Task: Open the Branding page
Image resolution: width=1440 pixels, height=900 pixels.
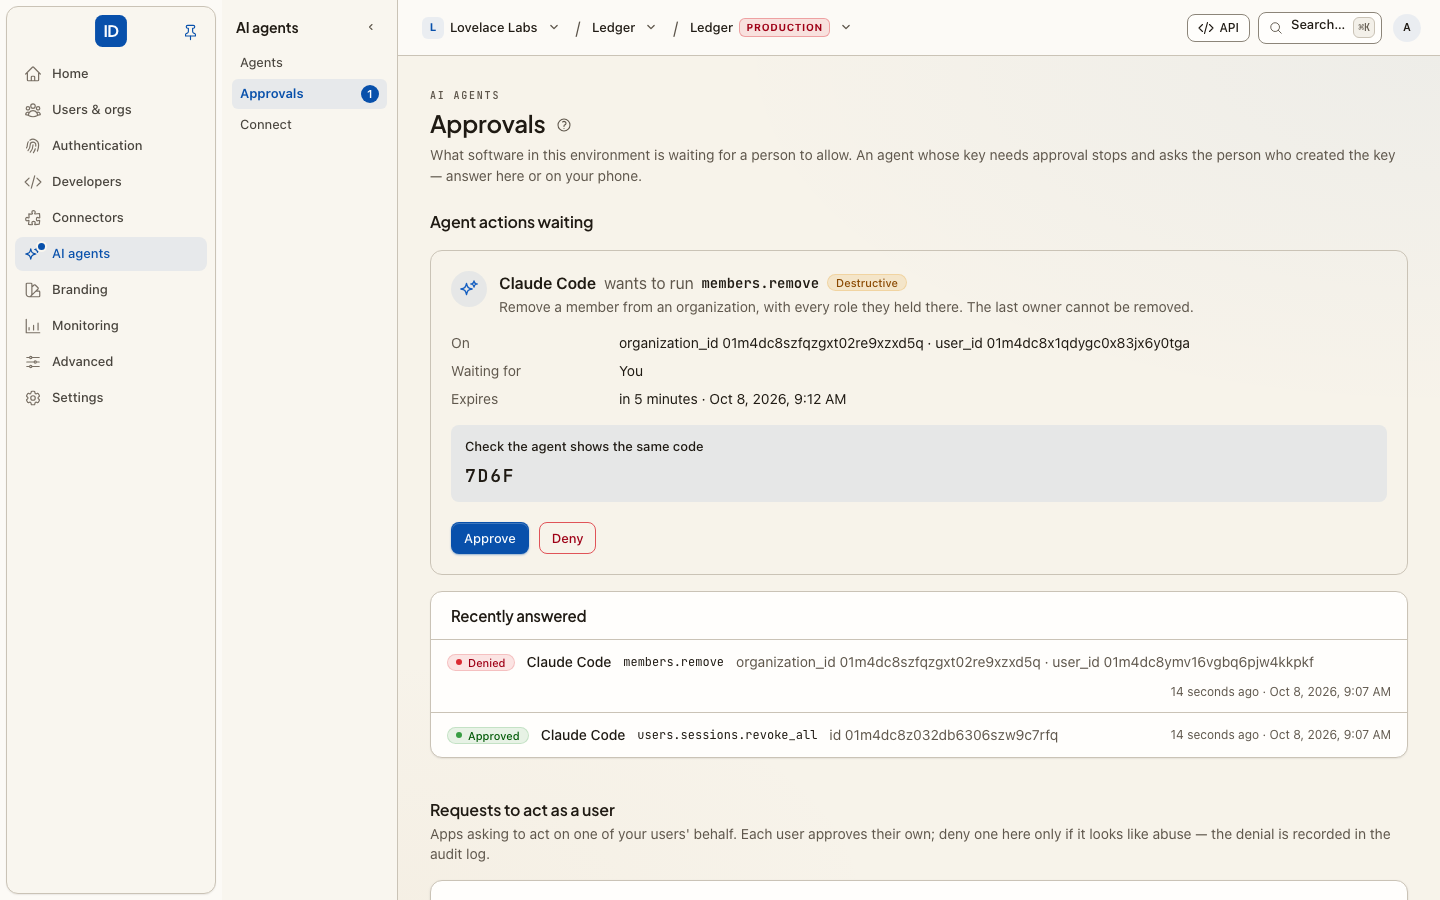Action: (111, 290)
